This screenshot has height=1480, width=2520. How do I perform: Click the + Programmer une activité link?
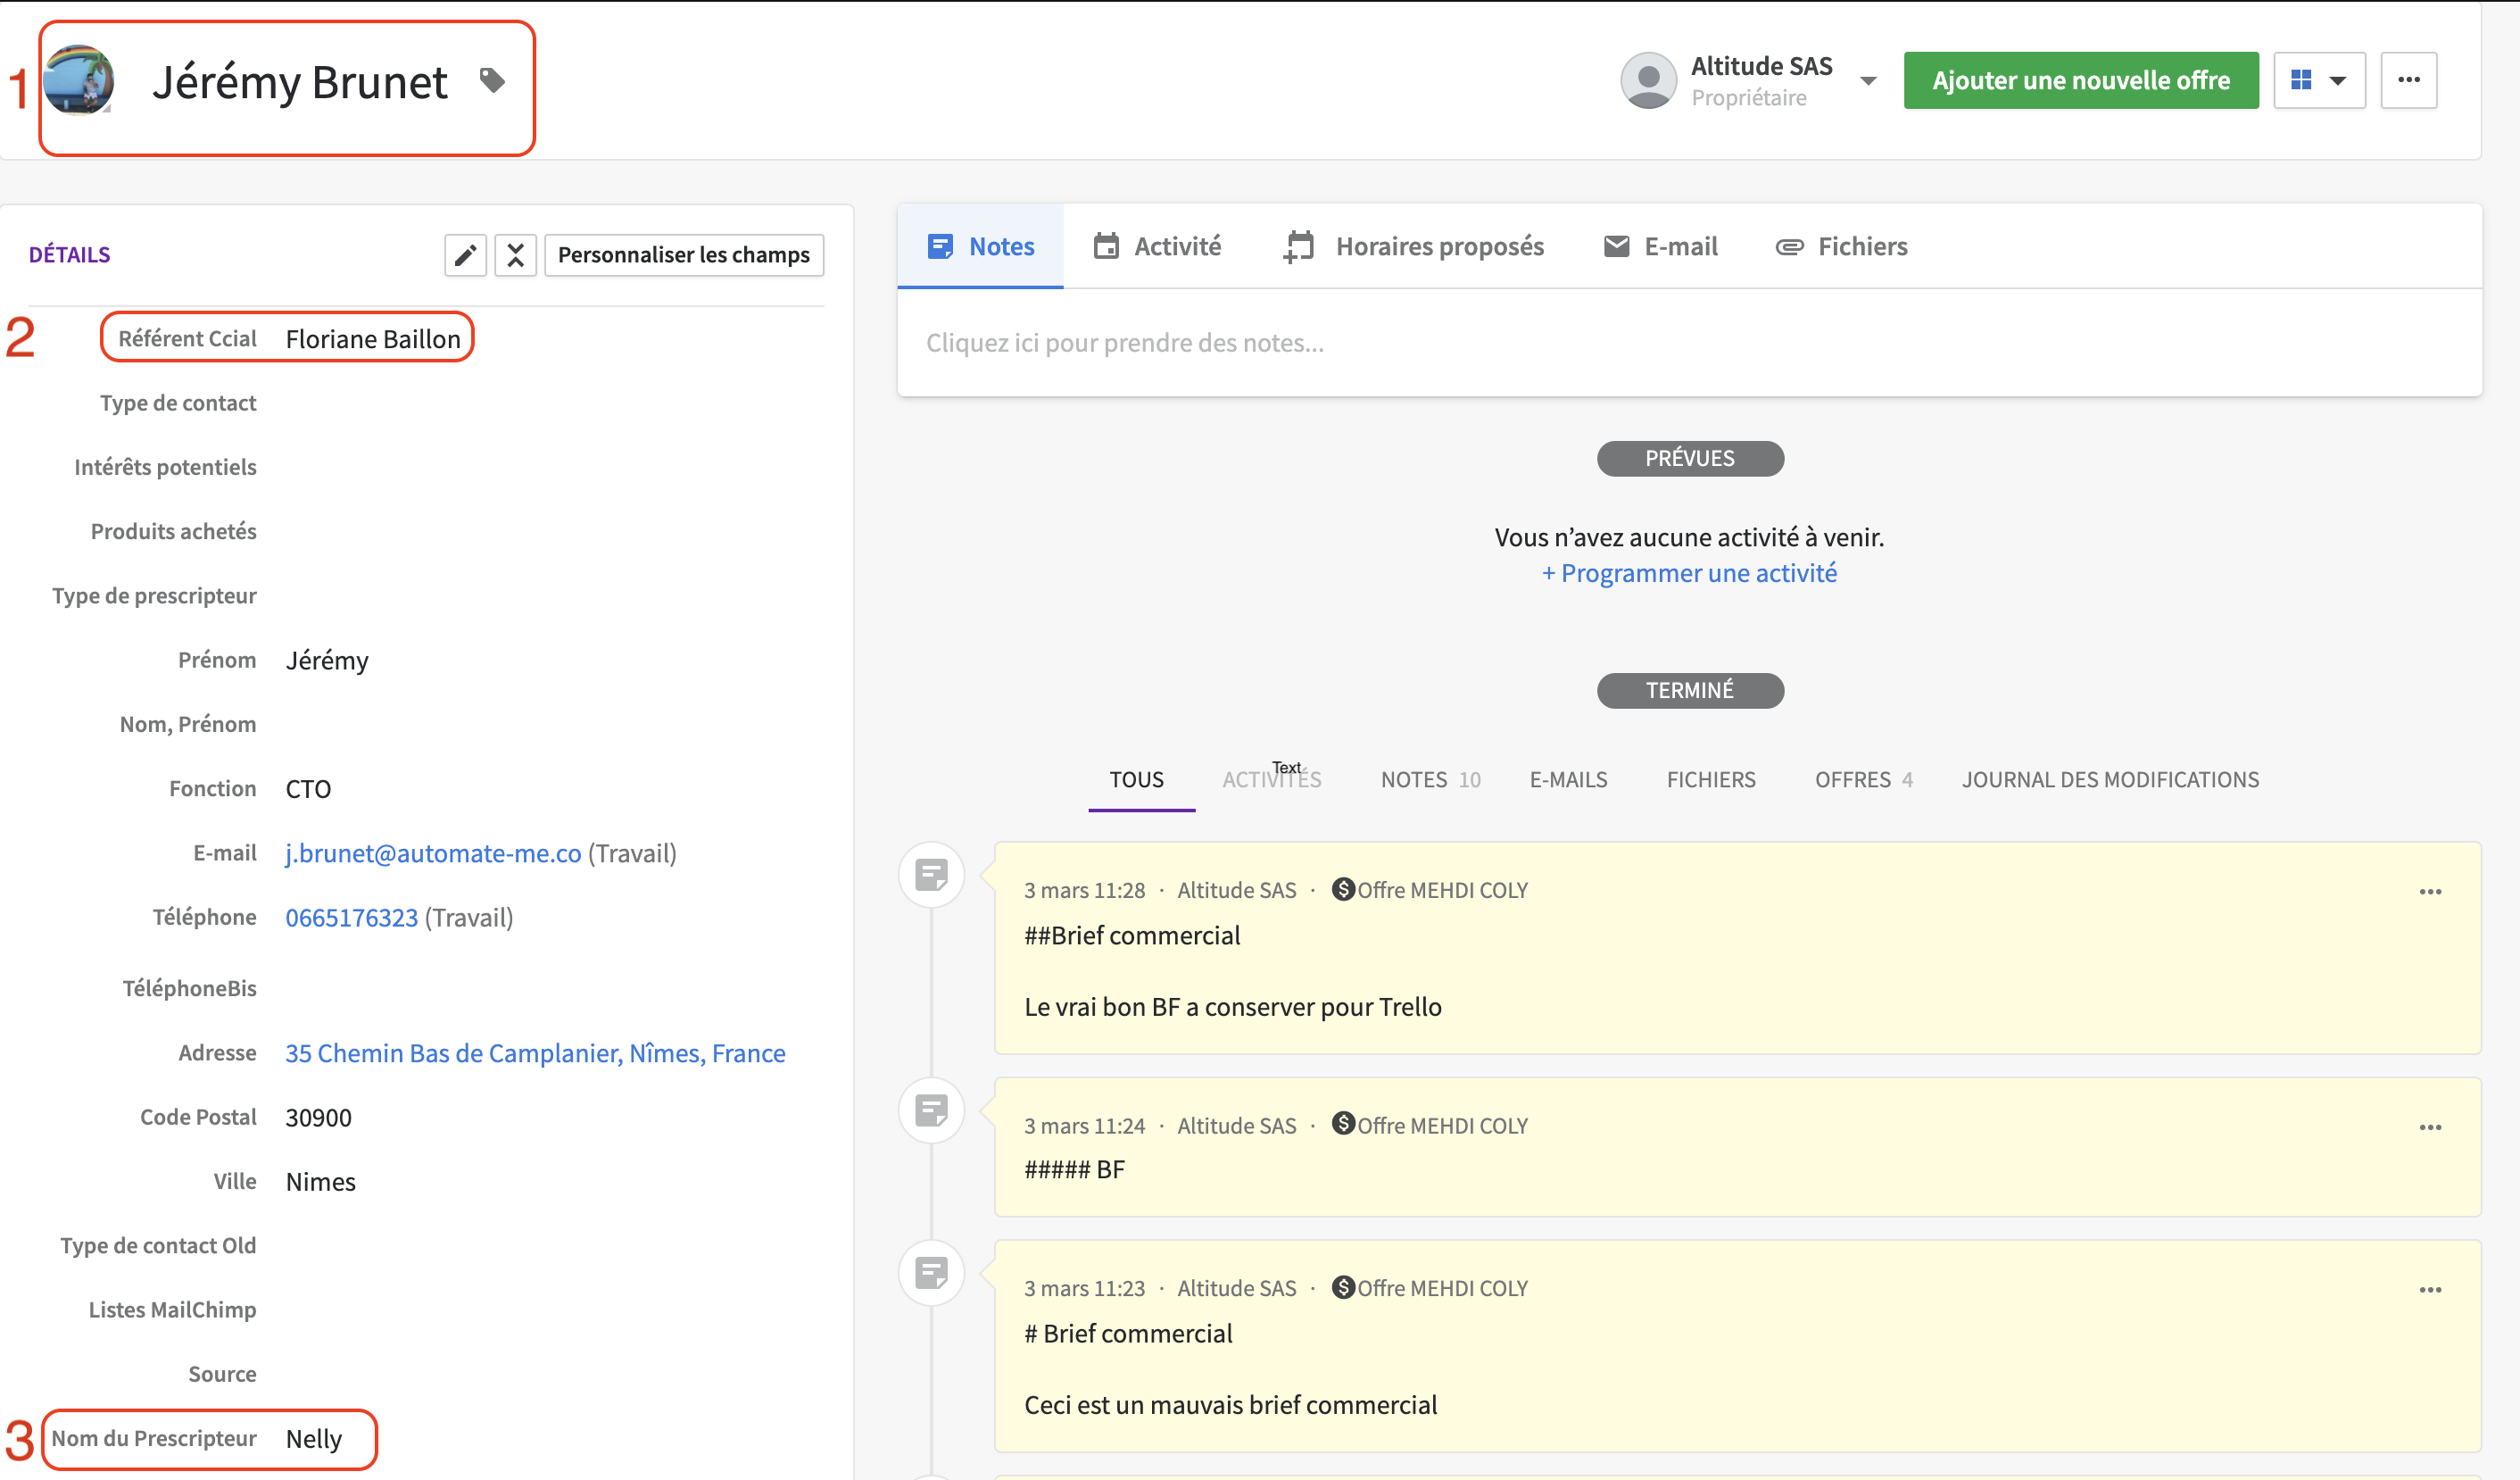(1688, 573)
